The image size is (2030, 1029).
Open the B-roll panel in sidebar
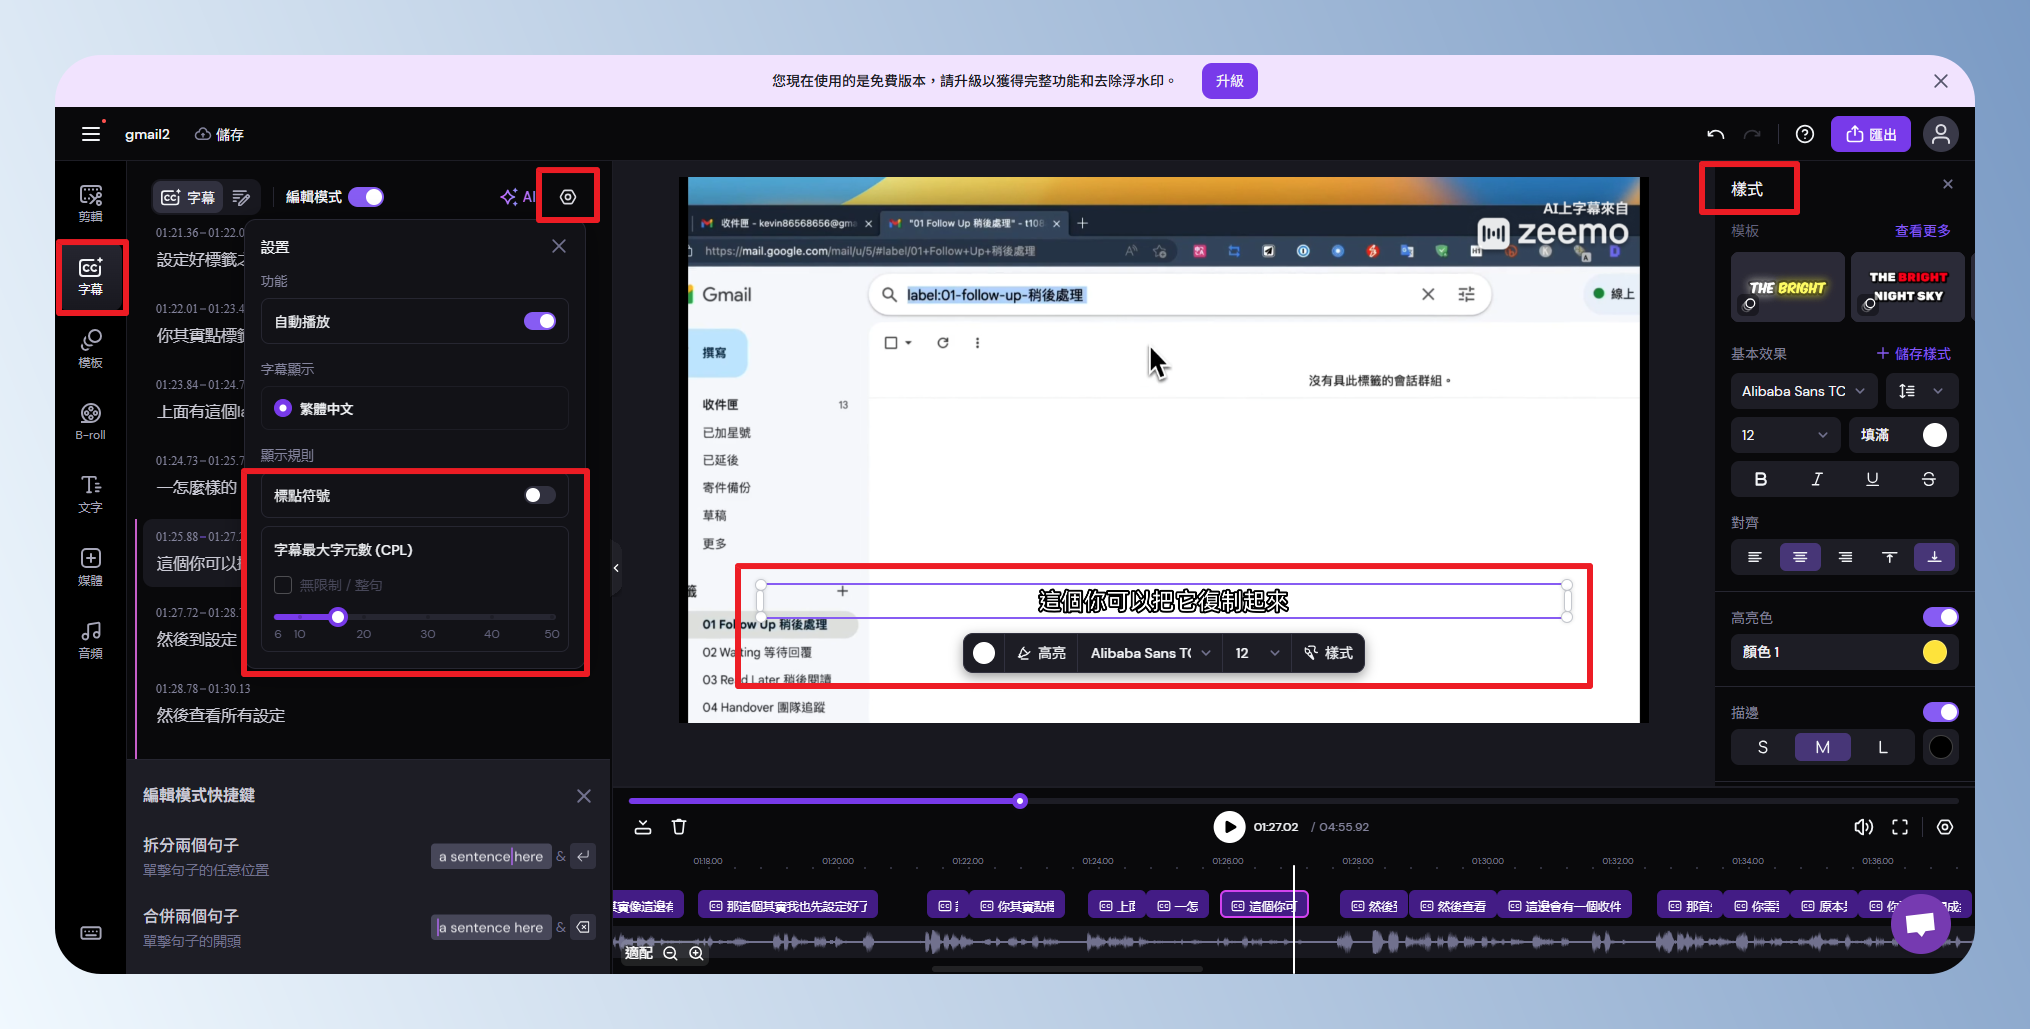[x=90, y=421]
